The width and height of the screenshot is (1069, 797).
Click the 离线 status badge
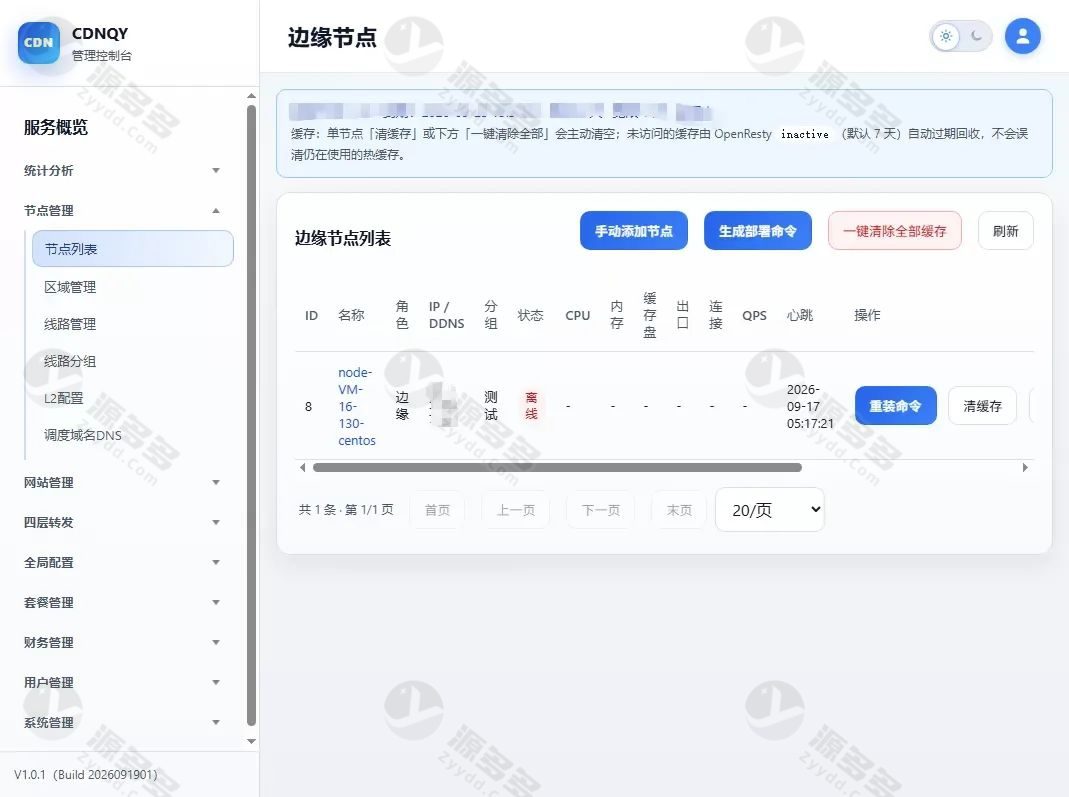click(x=531, y=406)
